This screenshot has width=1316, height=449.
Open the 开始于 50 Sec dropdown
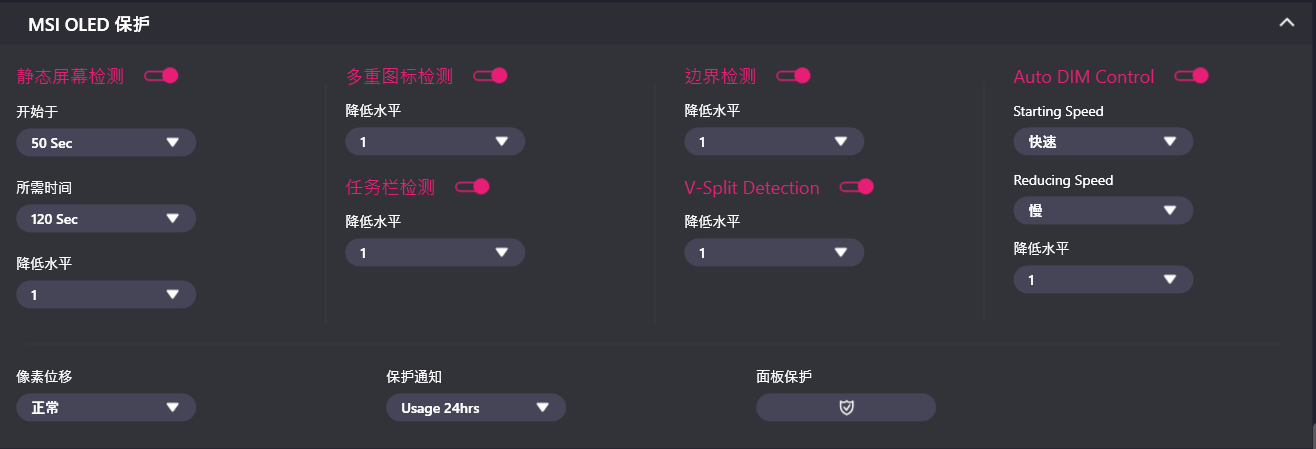click(x=106, y=143)
